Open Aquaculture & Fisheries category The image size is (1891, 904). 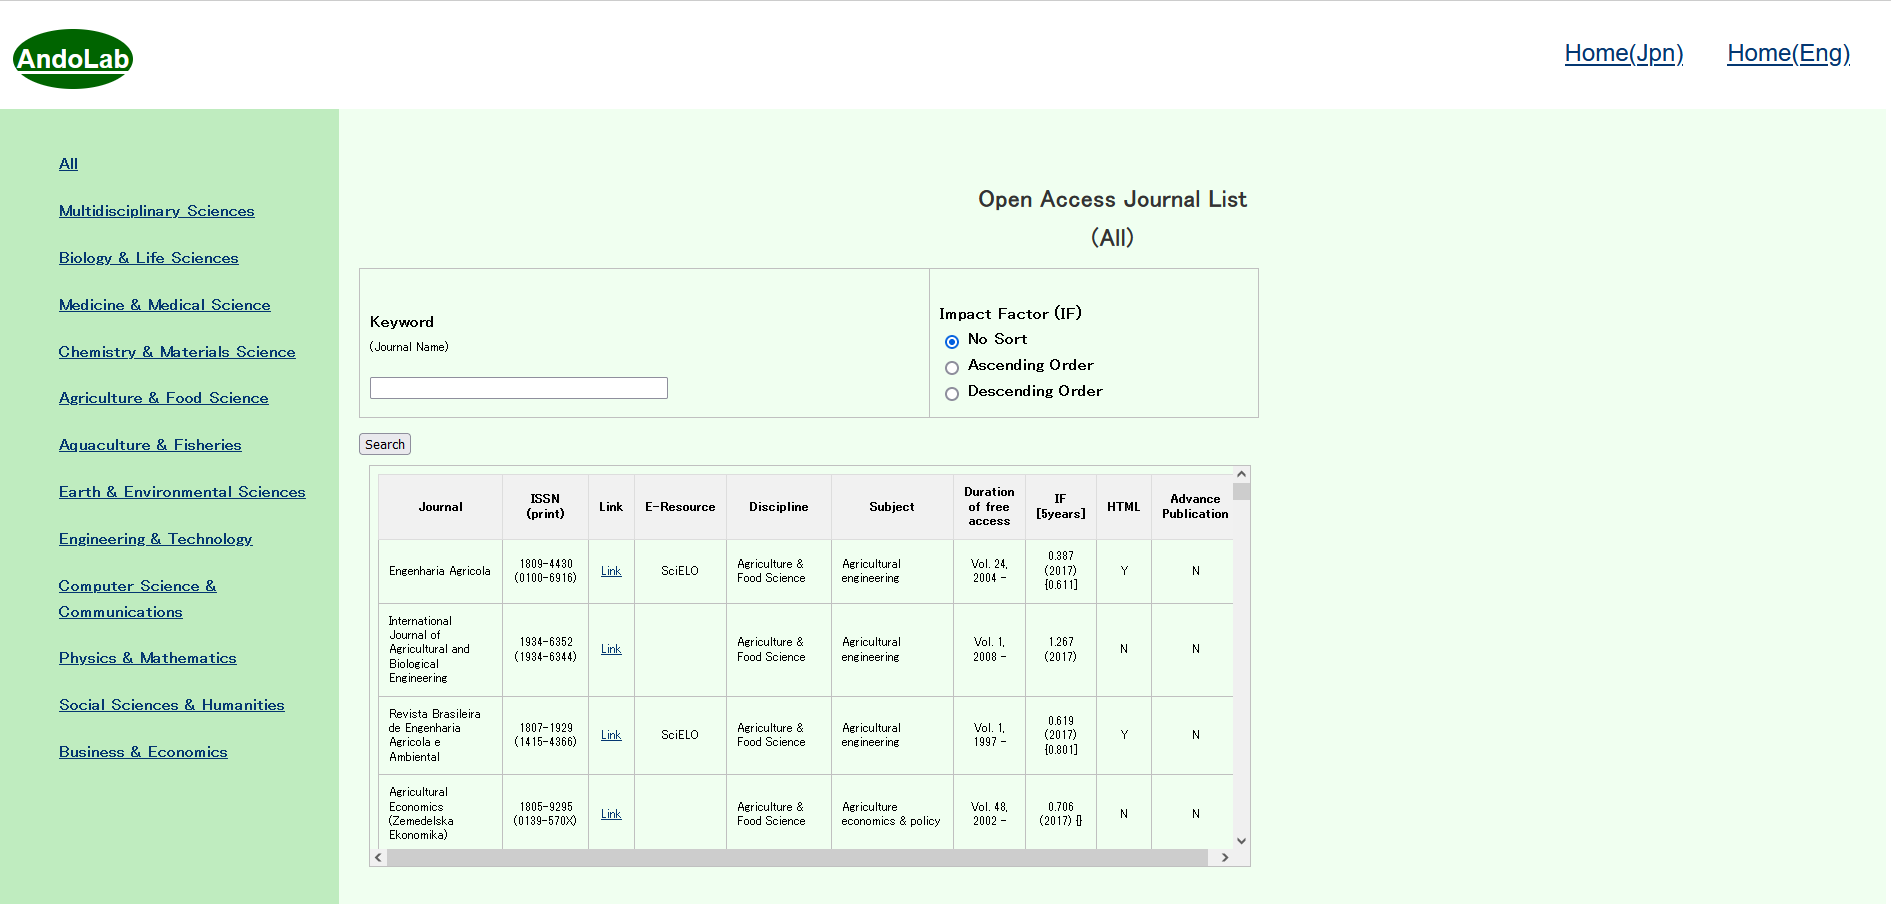150,445
